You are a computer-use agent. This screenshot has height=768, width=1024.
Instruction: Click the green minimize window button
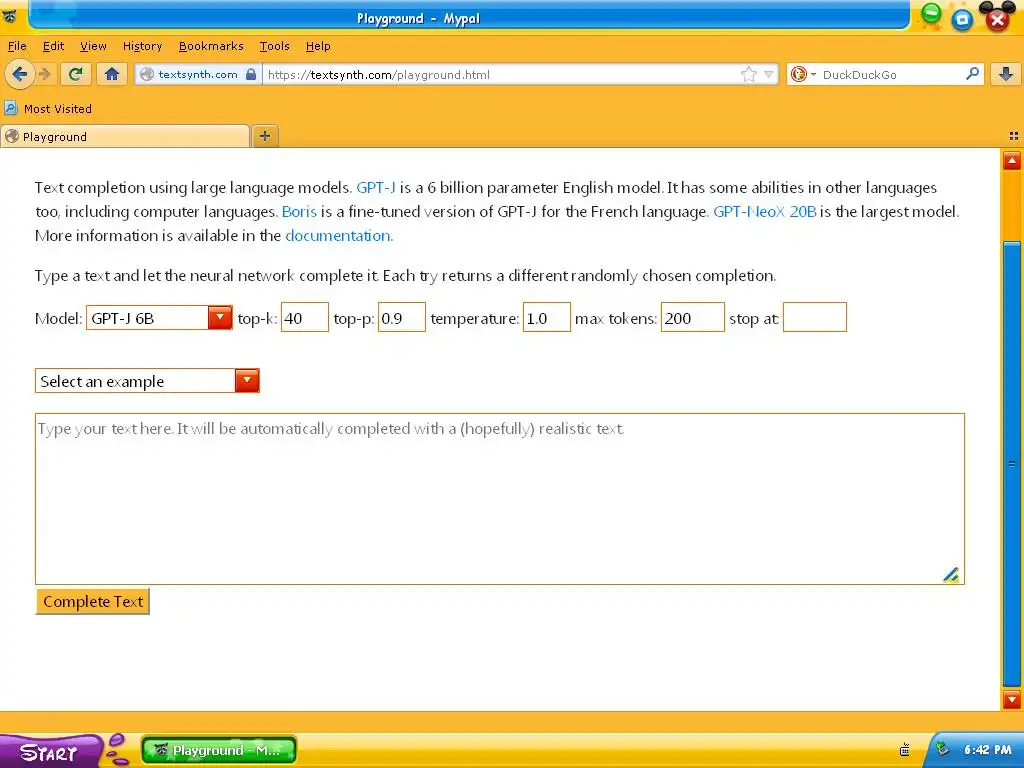(x=931, y=13)
